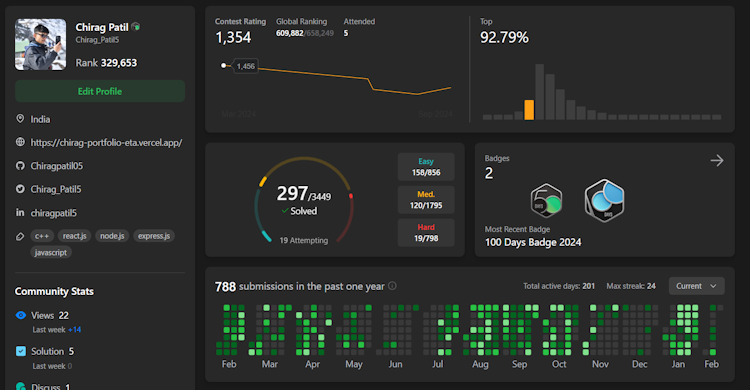
Task: Click the Total active days 201 stat
Action: coord(559,286)
